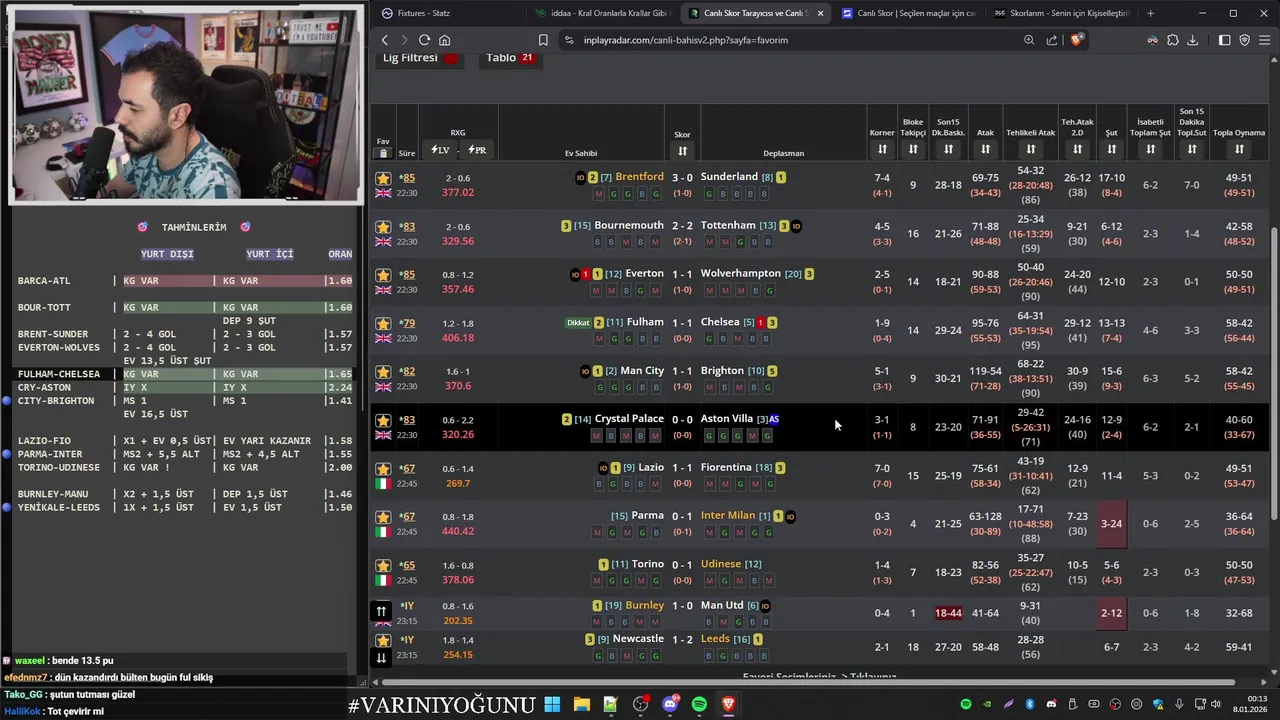Open browser extensions puzzle icon
The width and height of the screenshot is (1280, 720).
(1173, 40)
